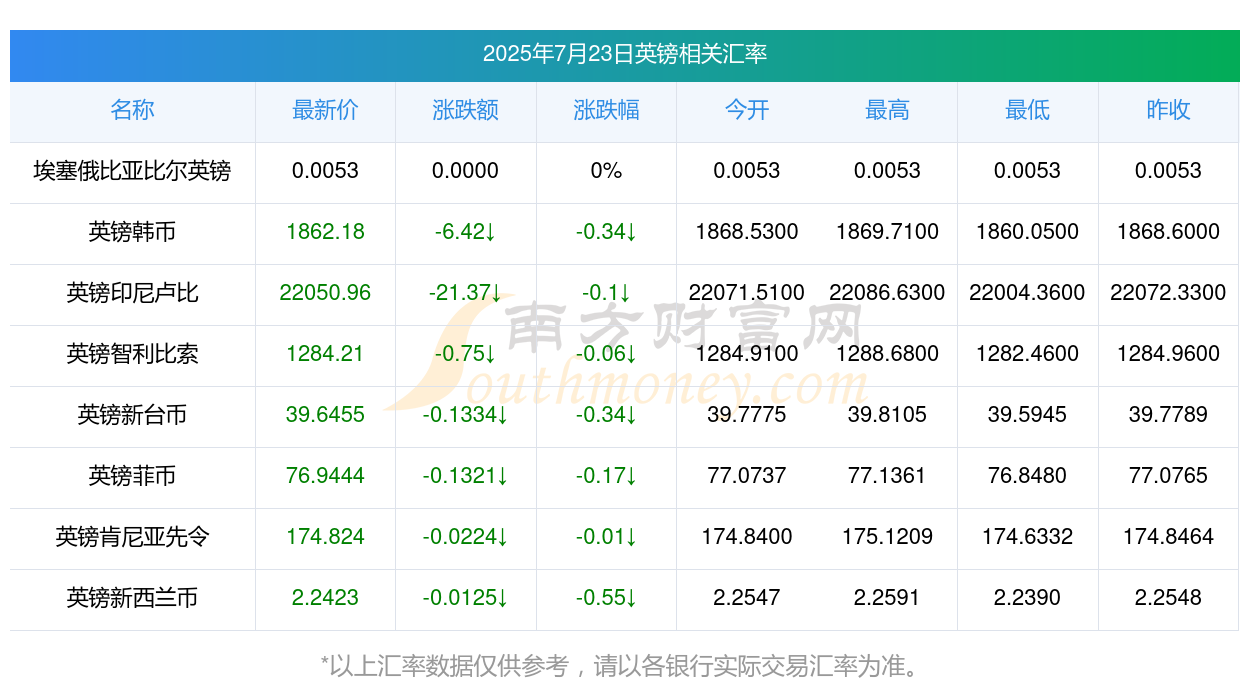Screen dimensions: 1250x698
Task: Click high value 1869.7100
Action: point(887,232)
